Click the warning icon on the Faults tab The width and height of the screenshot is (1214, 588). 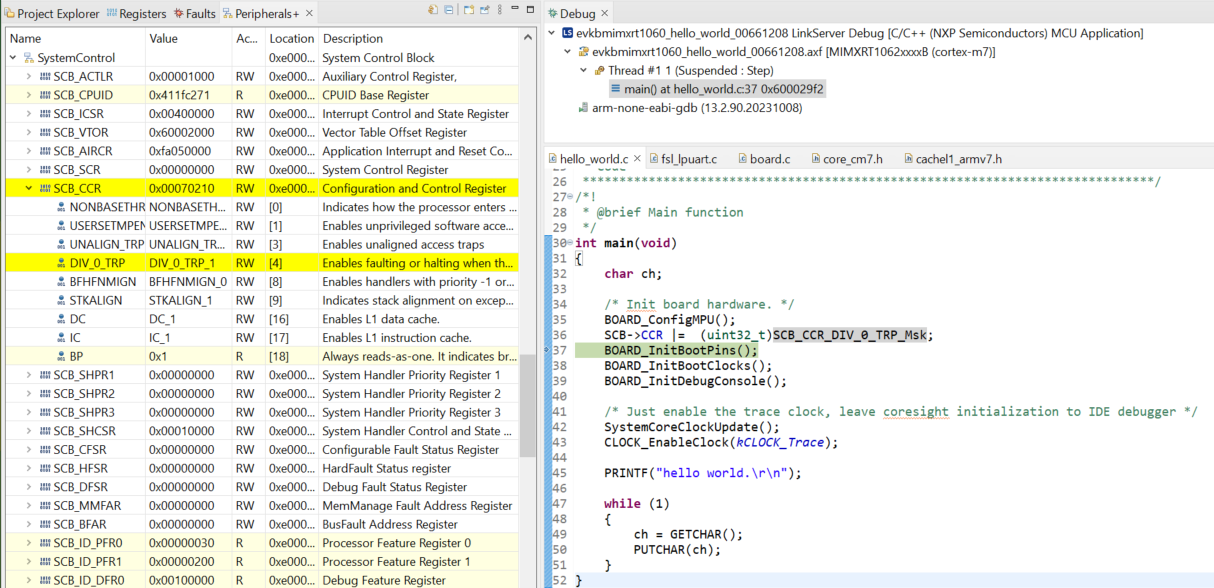pos(179,14)
